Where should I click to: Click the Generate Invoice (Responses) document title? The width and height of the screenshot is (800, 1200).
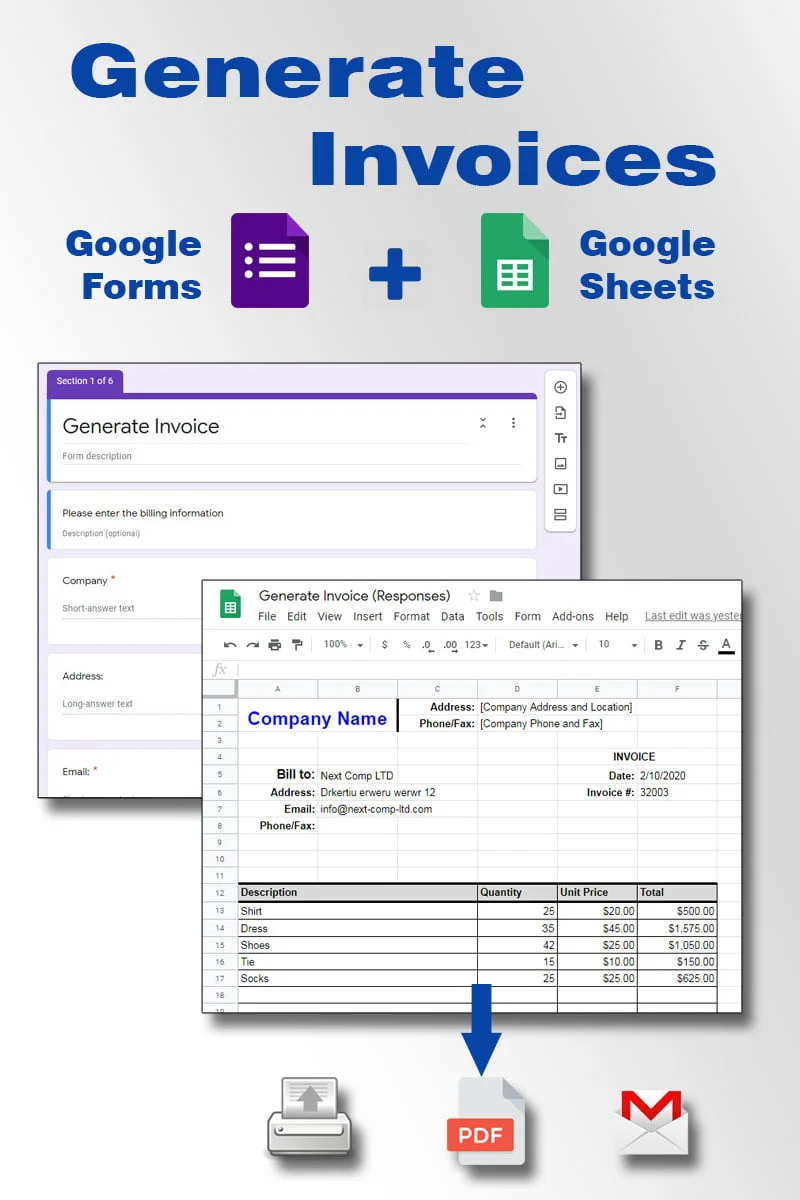[x=355, y=596]
